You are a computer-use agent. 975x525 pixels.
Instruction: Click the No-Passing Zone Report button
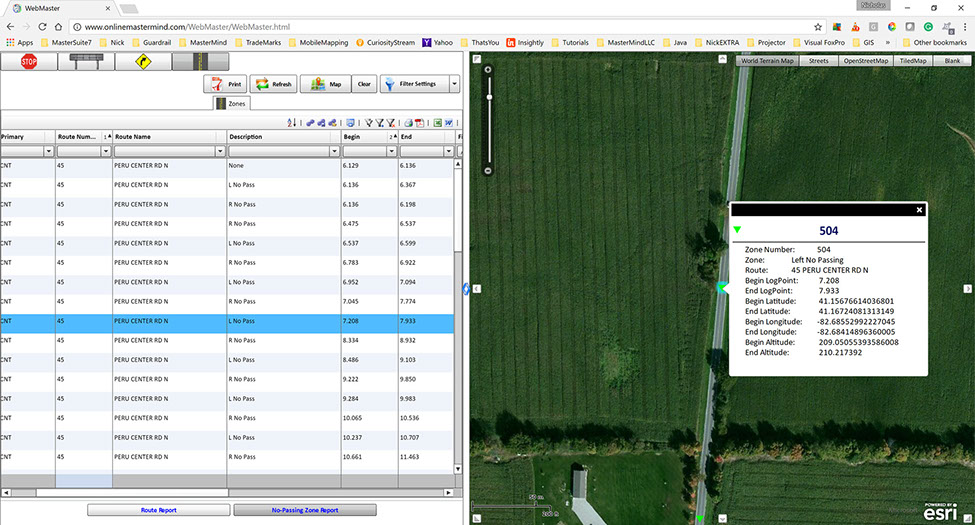[304, 510]
